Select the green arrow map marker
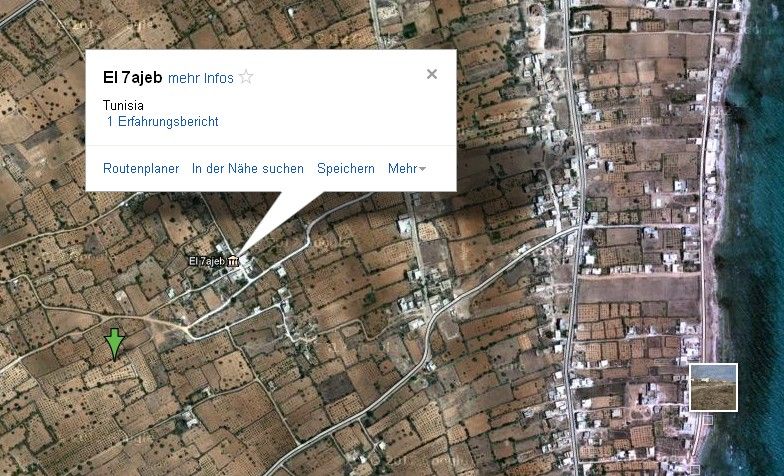The image size is (784, 476). tap(115, 344)
